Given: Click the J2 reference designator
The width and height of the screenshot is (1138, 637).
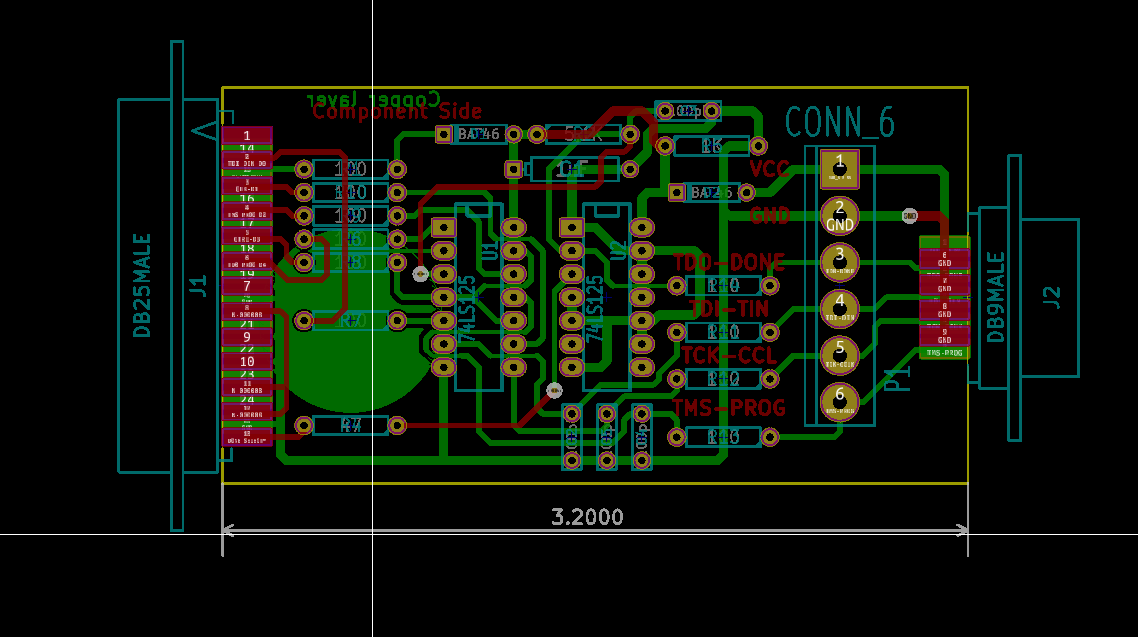Looking at the screenshot, I should (x=1052, y=297).
